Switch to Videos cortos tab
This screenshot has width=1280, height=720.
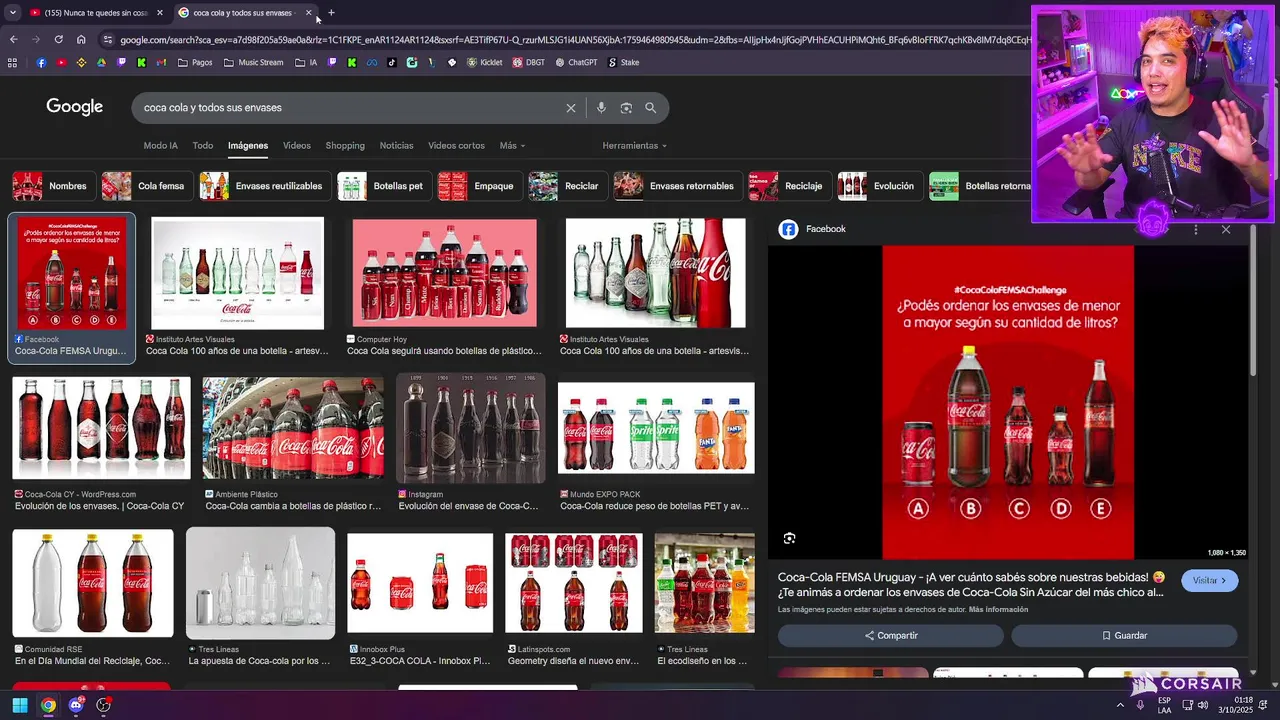[x=456, y=145]
